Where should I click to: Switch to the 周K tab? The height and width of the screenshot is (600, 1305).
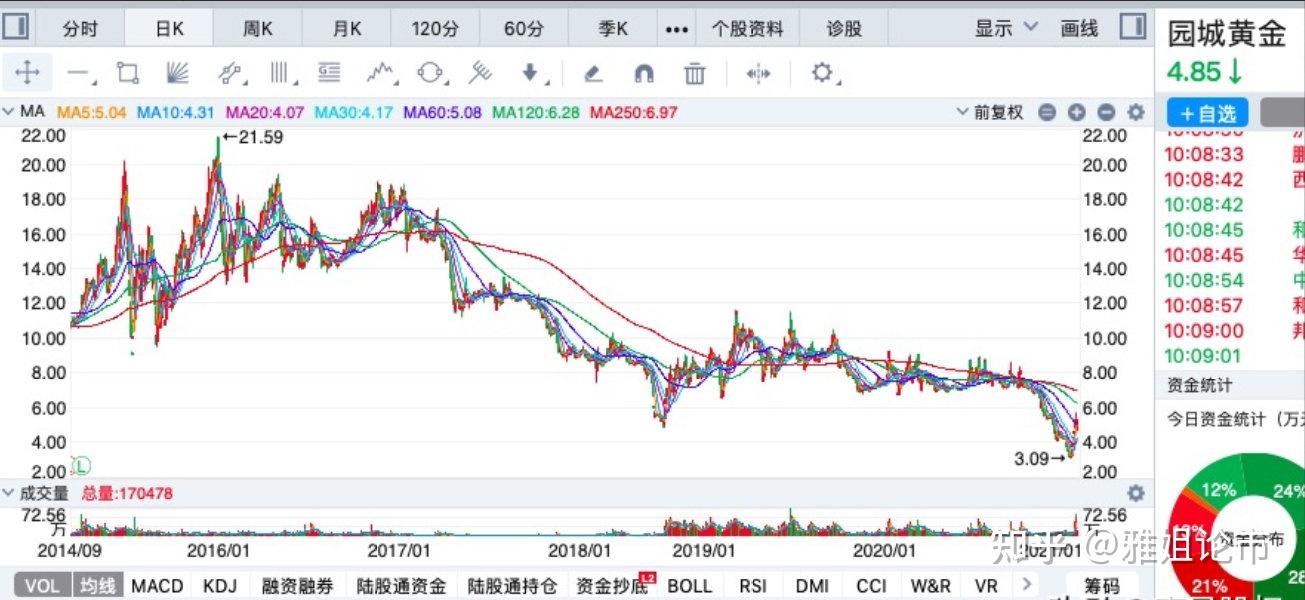click(257, 28)
